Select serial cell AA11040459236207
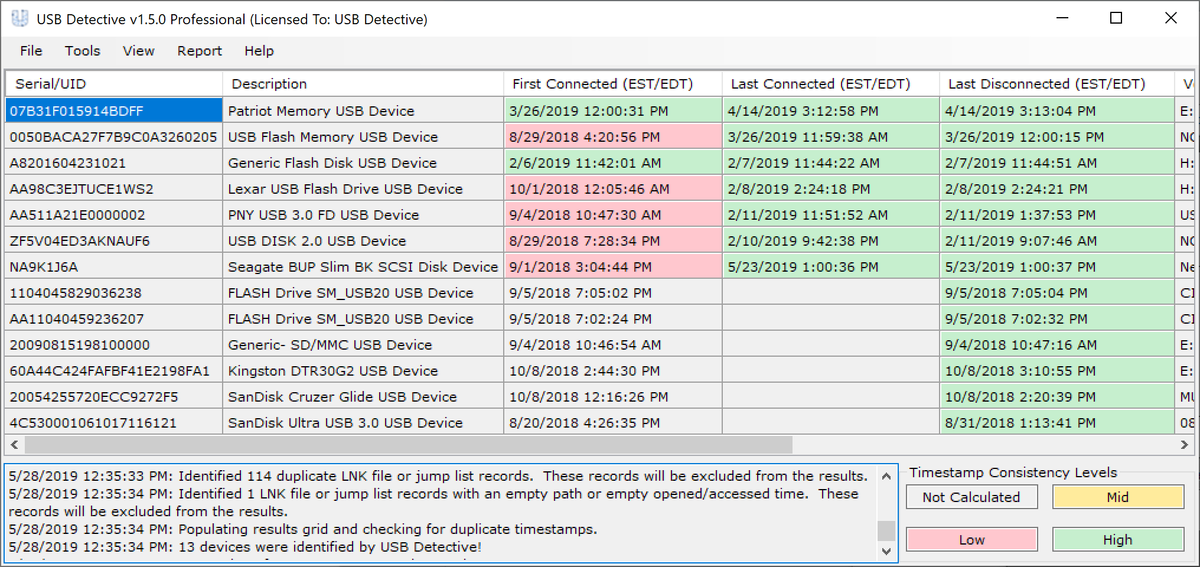The height and width of the screenshot is (567, 1200). tap(114, 319)
